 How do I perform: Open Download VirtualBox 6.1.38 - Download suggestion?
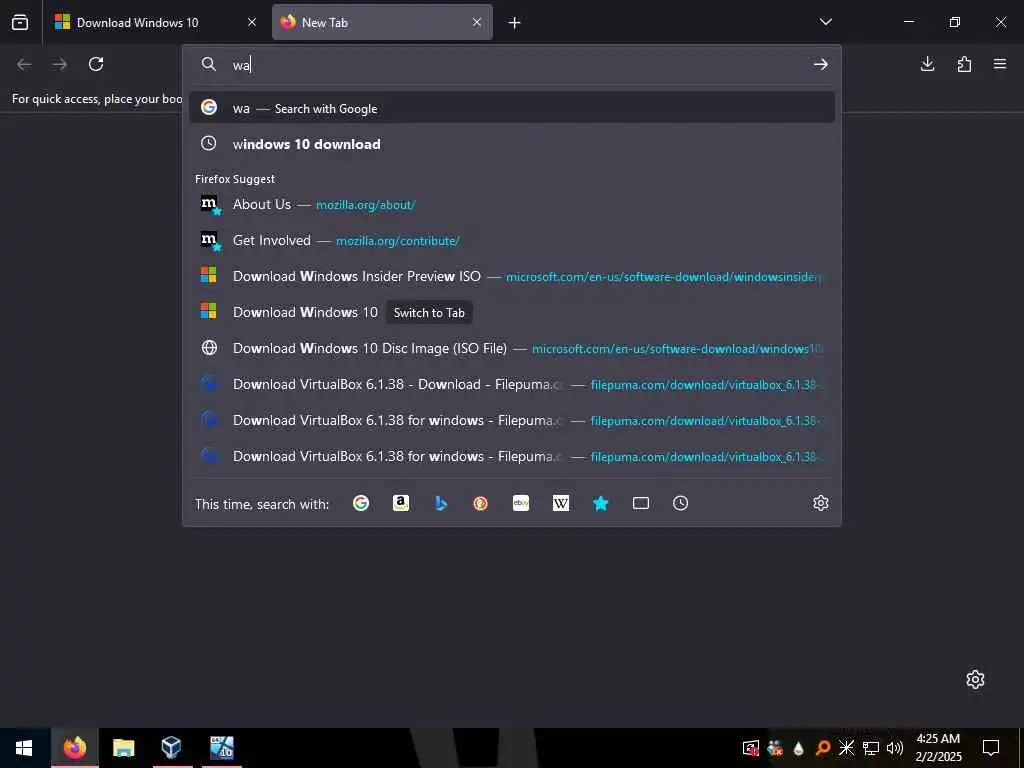[512, 384]
